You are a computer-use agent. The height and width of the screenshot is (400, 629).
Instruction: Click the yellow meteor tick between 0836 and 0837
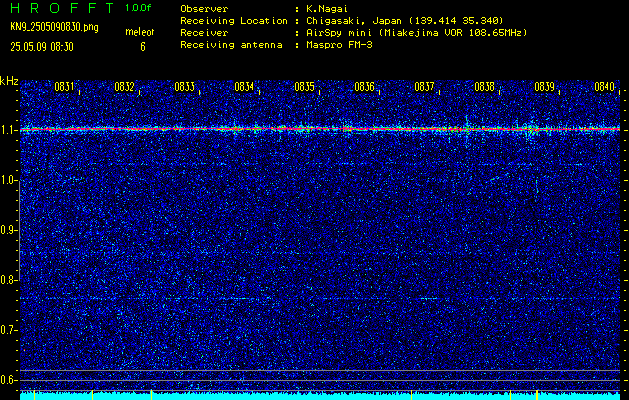(x=411, y=395)
